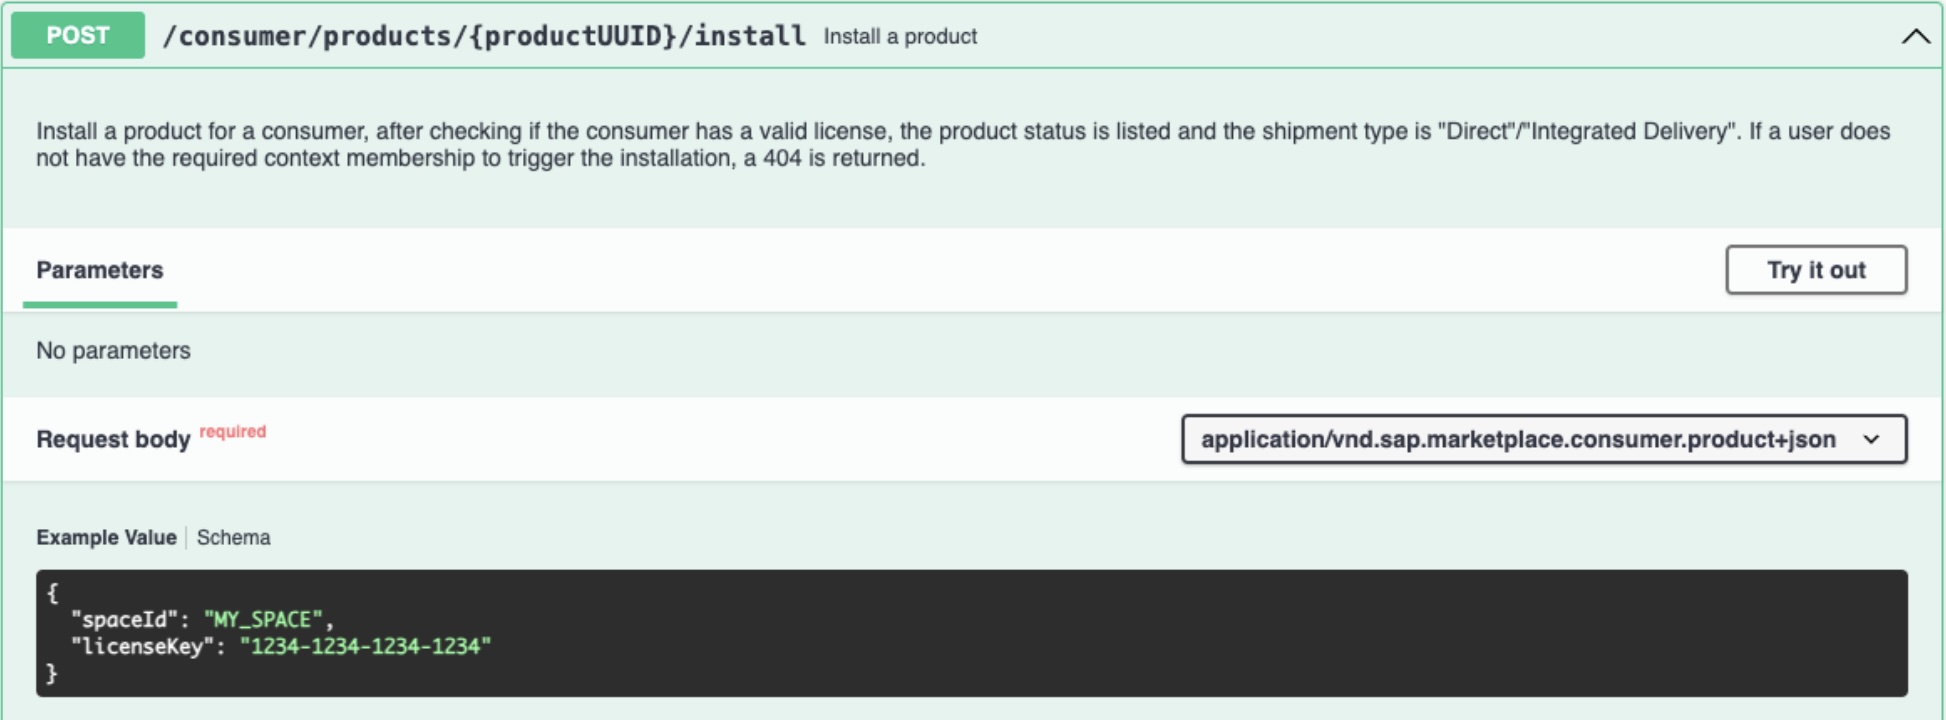Click the /consumer/products/{productUUID}/install path
Viewport: 1946px width, 720px height.
click(x=484, y=36)
